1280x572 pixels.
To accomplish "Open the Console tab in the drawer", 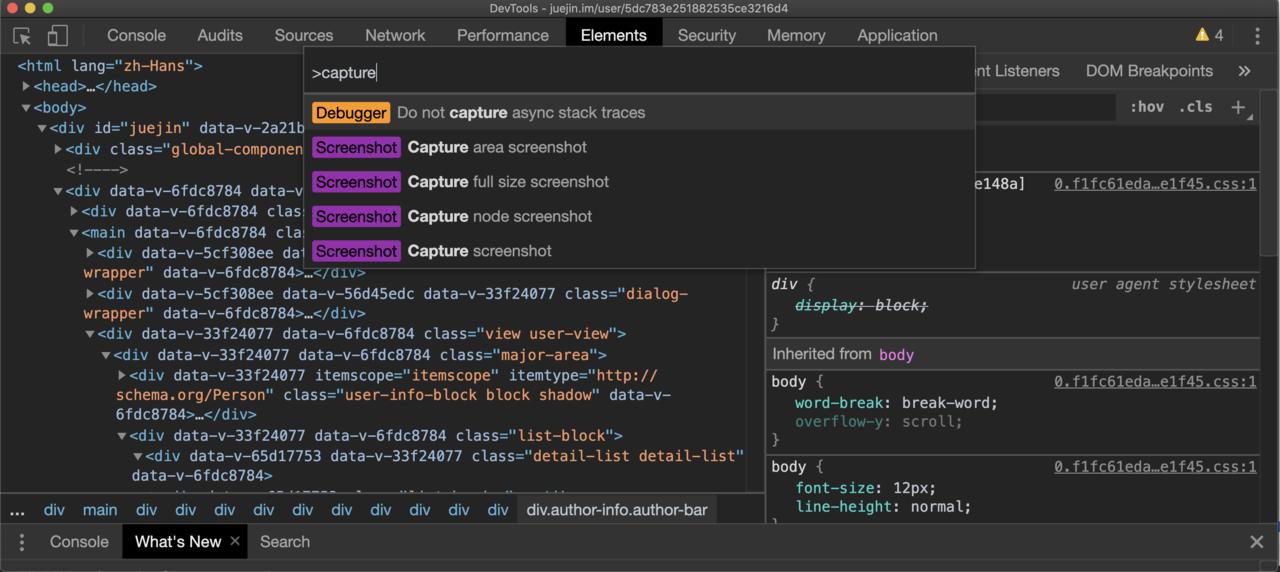I will pos(79,542).
